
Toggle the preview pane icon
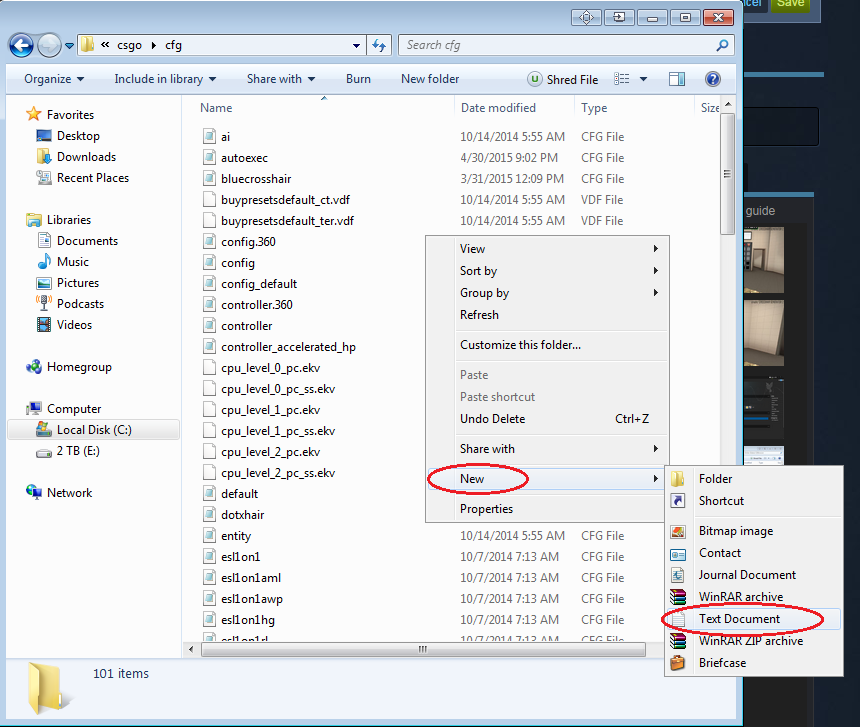[677, 79]
